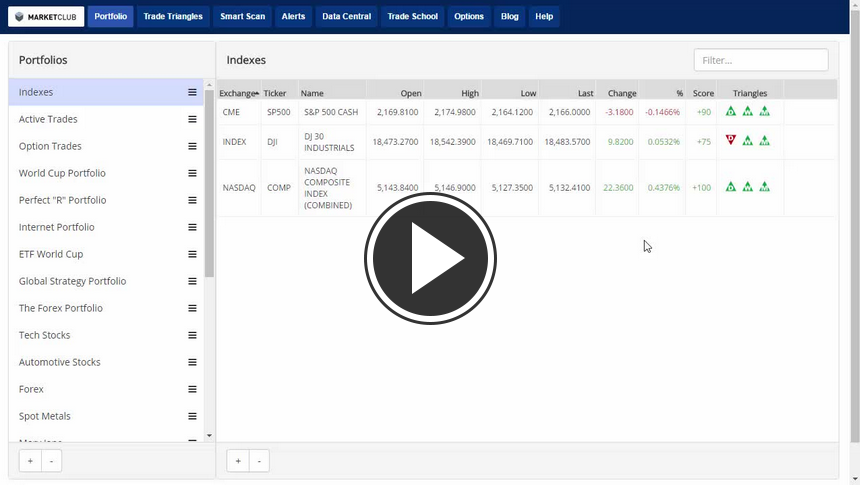Click the DJI weekly green triangle
The height and width of the screenshot is (485, 860).
748,141
